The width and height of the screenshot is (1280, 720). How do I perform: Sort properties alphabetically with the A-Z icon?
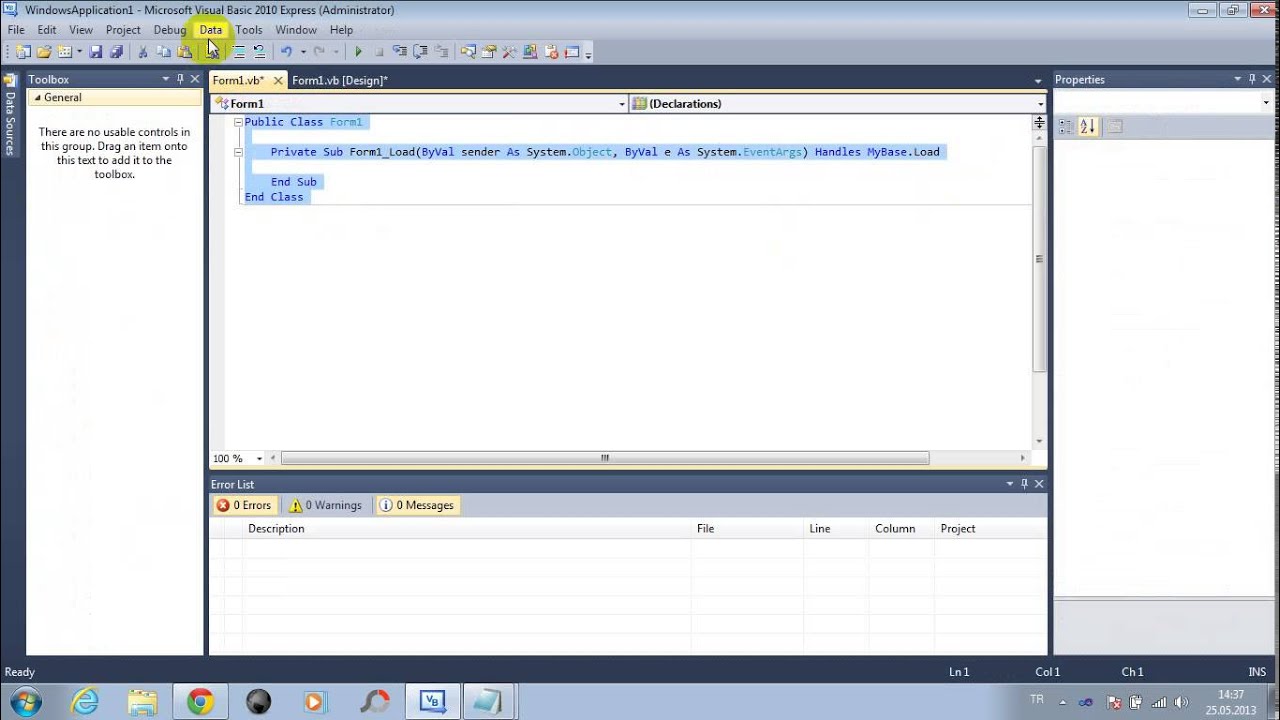(x=1088, y=126)
